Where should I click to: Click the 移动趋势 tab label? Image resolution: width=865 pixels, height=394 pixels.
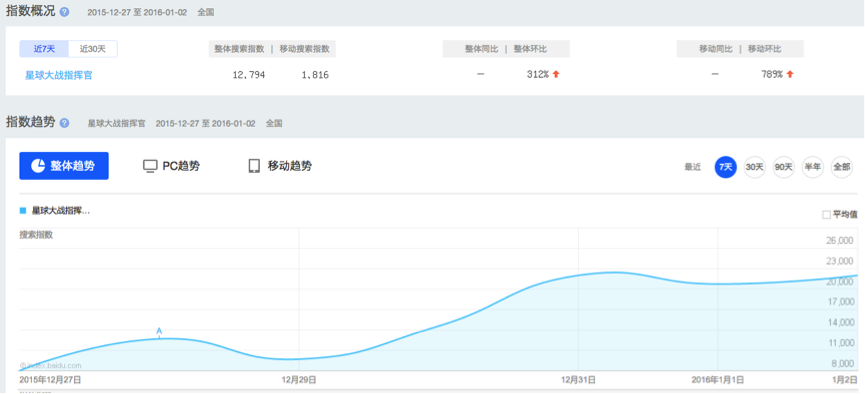(x=290, y=166)
